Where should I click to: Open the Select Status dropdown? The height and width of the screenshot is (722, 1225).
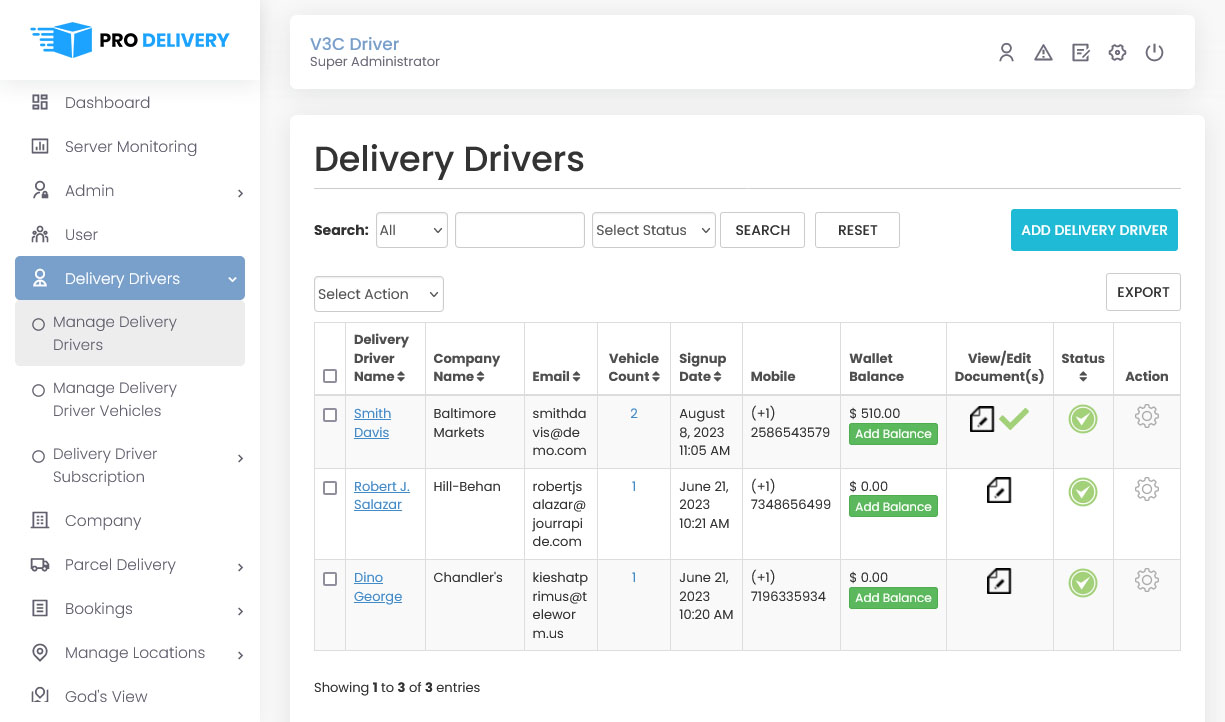[653, 230]
